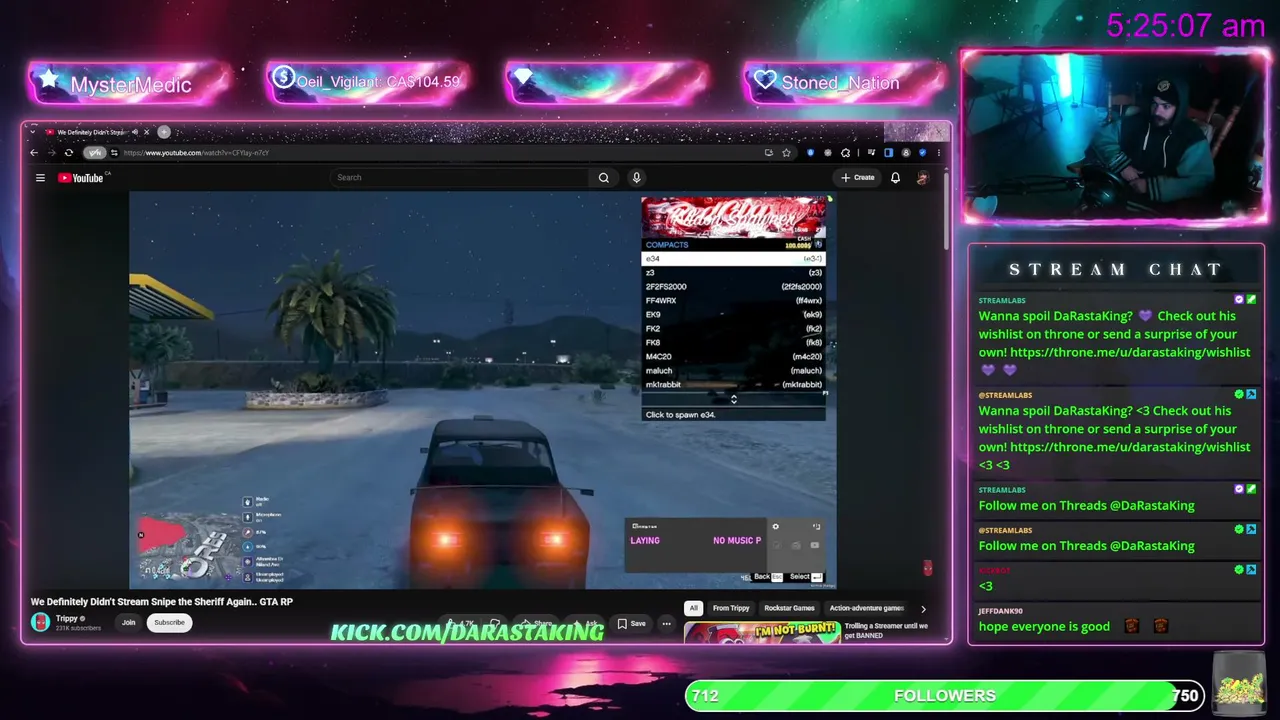The image size is (1280, 720).
Task: Click the Select Enter prompt
Action: (x=806, y=577)
